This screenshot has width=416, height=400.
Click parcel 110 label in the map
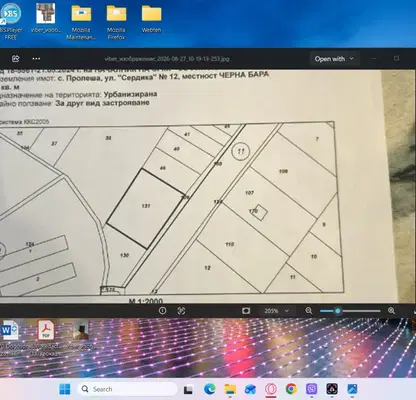(229, 244)
